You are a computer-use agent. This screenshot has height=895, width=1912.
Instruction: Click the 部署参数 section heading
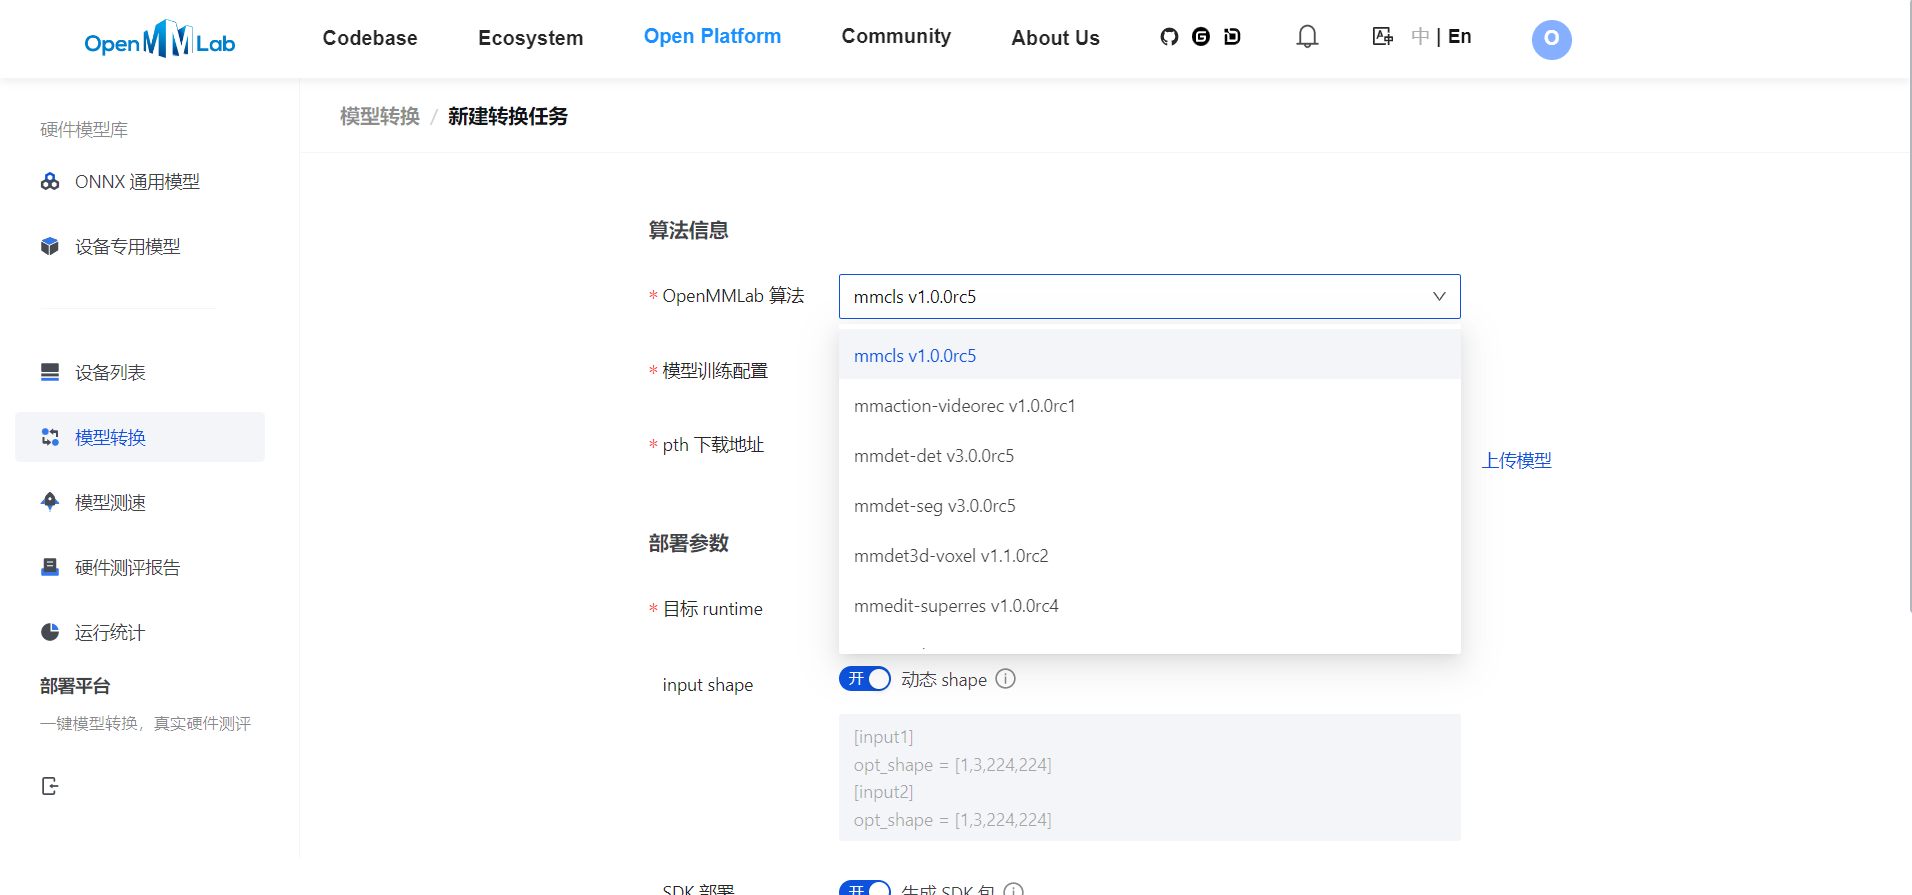[688, 543]
